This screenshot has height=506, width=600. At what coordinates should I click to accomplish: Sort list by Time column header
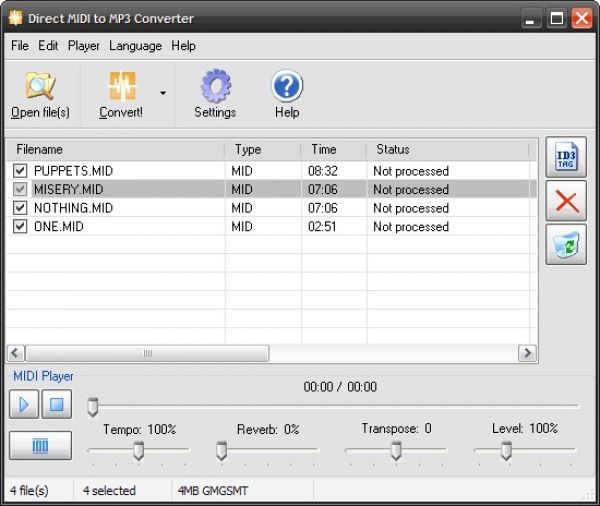[x=334, y=150]
